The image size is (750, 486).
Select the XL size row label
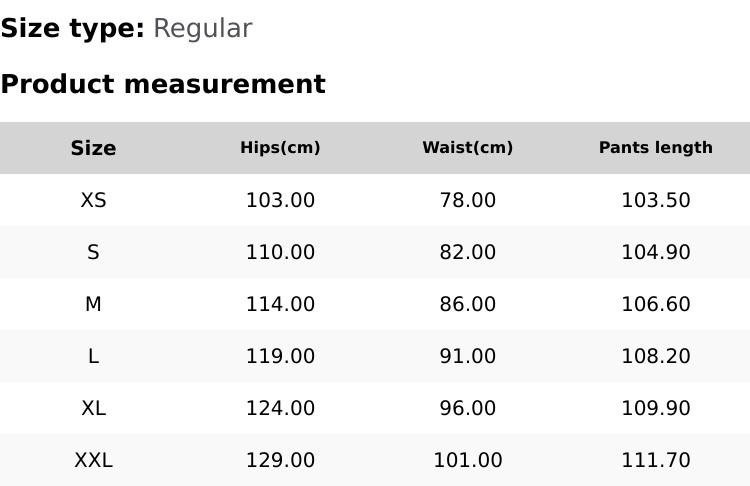[93, 408]
